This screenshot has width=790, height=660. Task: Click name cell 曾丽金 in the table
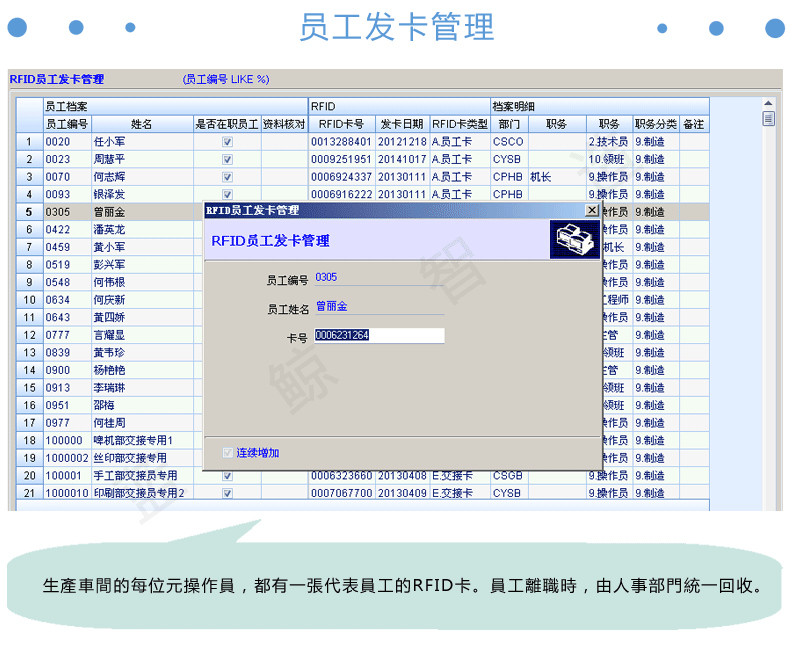(142, 212)
